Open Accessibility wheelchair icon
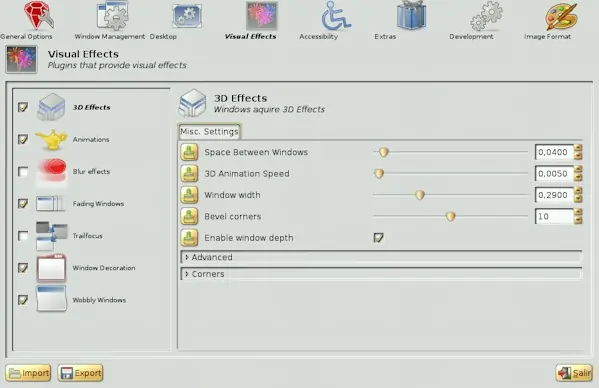Image resolution: width=599 pixels, height=388 pixels. (336, 16)
